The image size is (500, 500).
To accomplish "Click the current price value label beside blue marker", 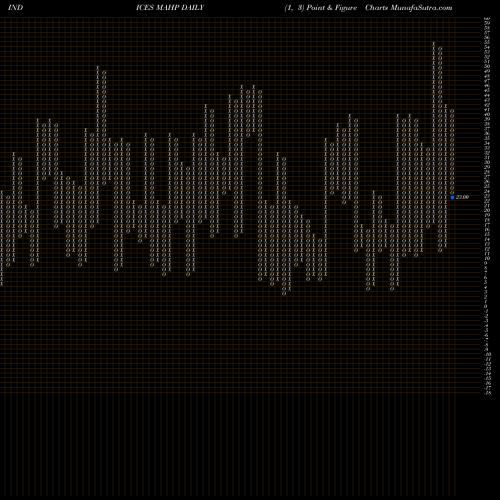I will [462, 197].
